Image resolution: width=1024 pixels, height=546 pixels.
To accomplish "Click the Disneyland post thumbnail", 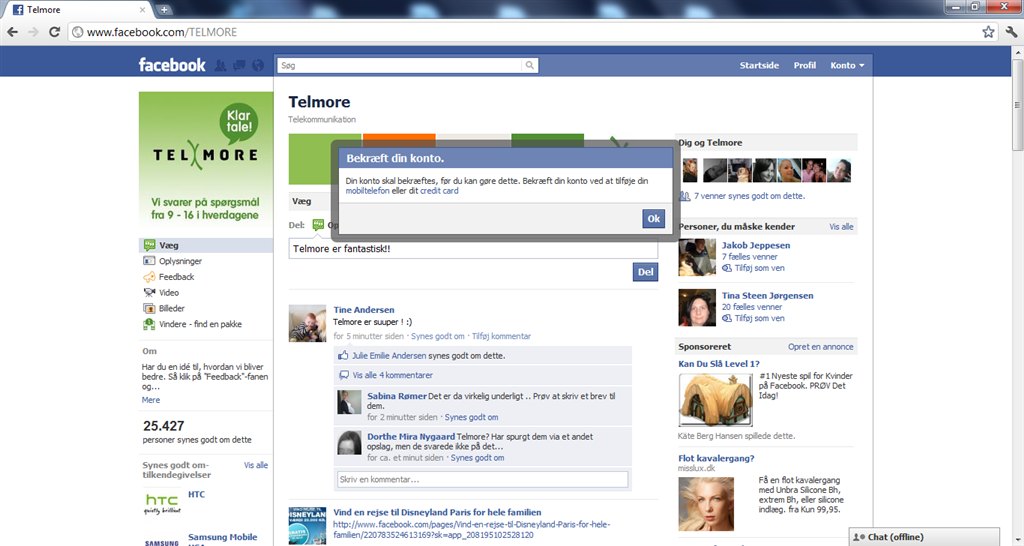I will tap(307, 525).
